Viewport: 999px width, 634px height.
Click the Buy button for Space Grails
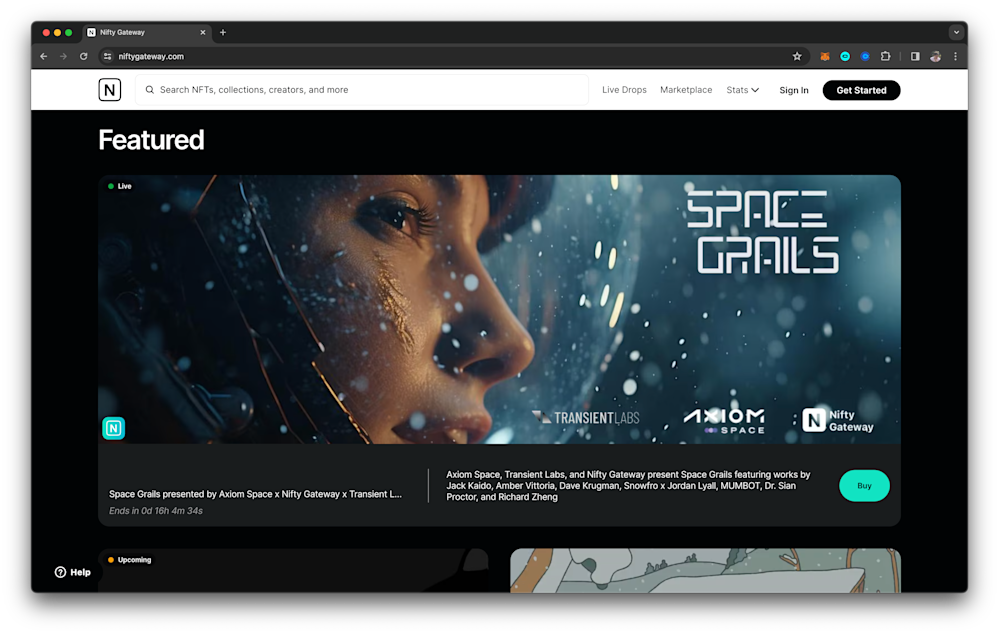click(x=864, y=486)
